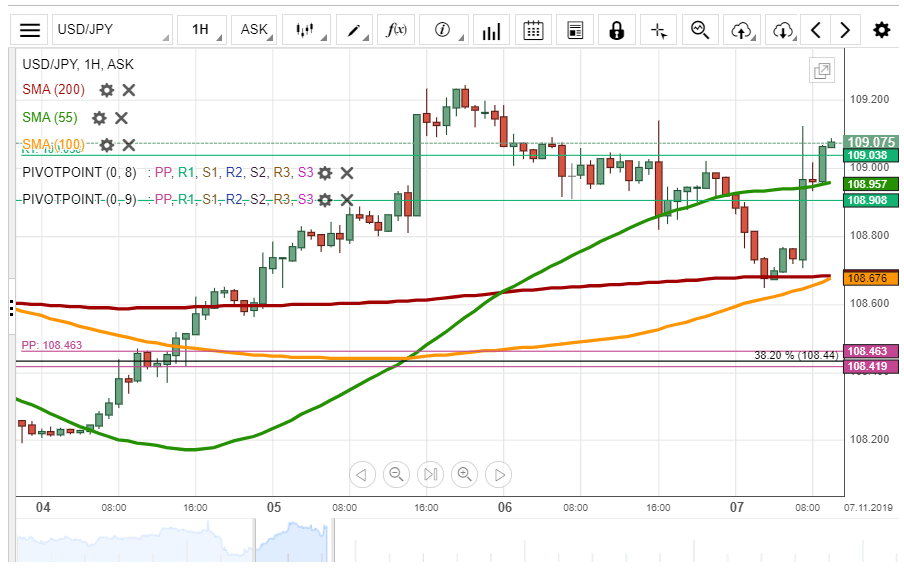Detach chart using the pop-out icon
This screenshot has height=568, width=904.
822,71
